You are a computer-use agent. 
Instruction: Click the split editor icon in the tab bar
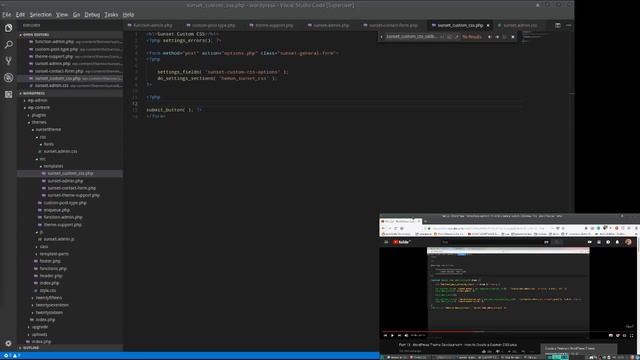pyautogui.click(x=558, y=25)
